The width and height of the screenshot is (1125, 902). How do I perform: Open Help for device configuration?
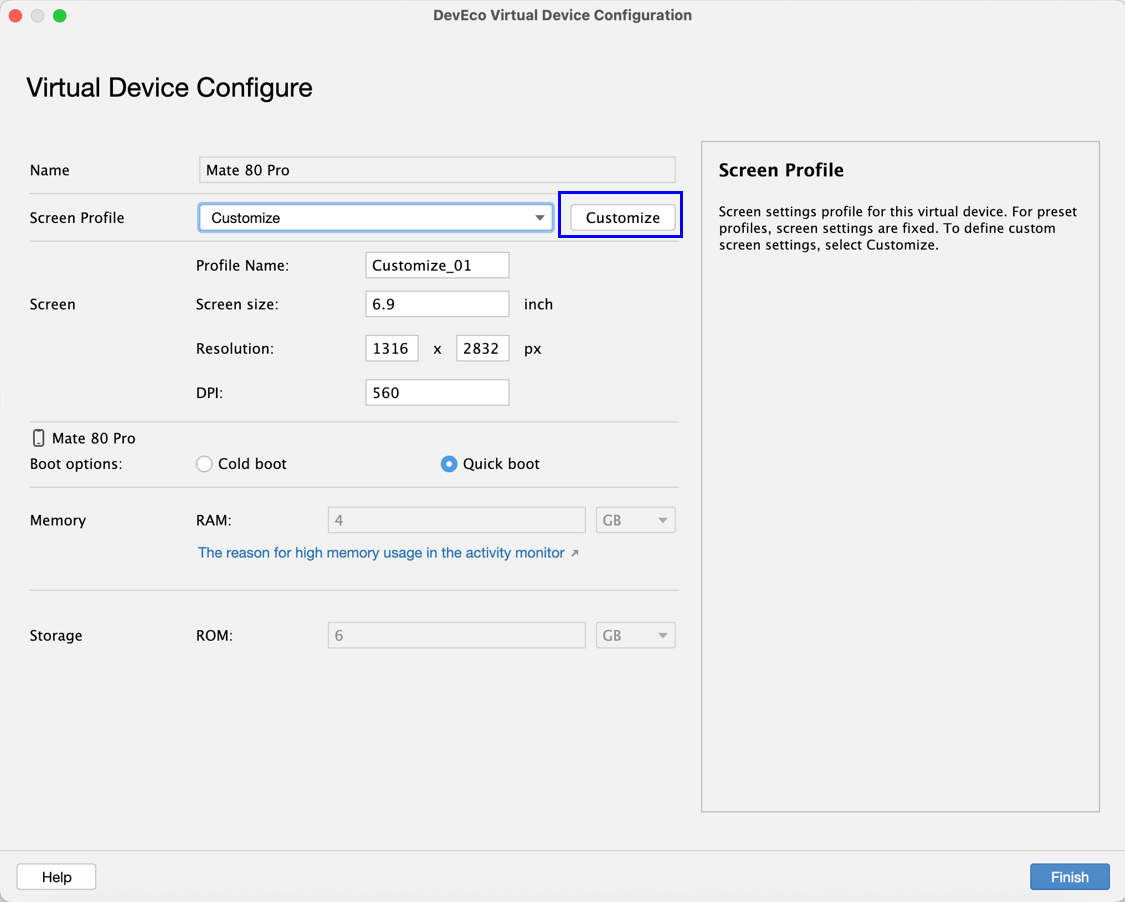(56, 877)
